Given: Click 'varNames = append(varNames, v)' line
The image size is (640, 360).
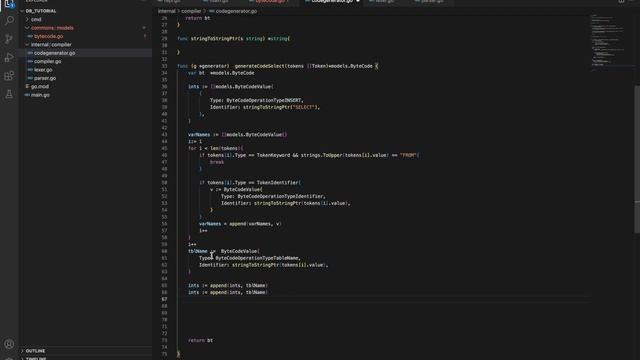Looking at the screenshot, I should pyautogui.click(x=240, y=224).
